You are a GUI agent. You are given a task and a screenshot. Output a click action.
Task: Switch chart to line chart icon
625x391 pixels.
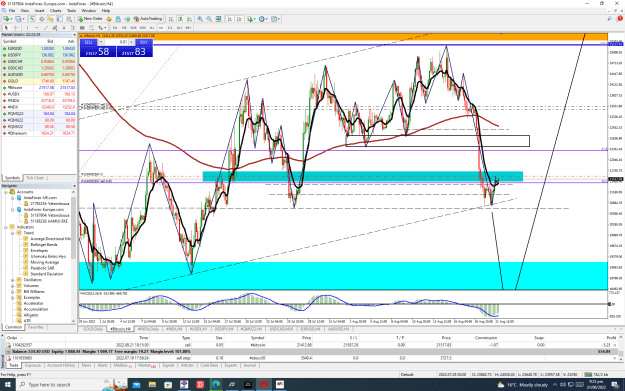click(x=189, y=19)
